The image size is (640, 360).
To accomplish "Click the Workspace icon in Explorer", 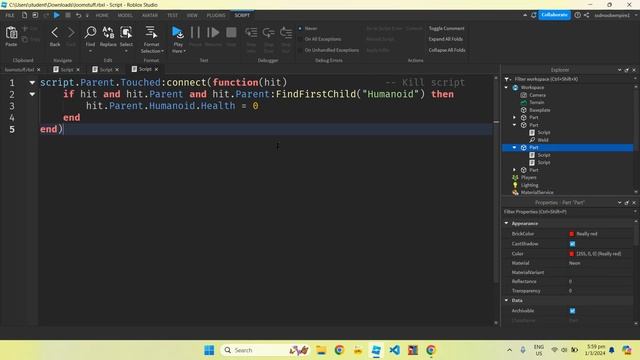I will (x=516, y=88).
